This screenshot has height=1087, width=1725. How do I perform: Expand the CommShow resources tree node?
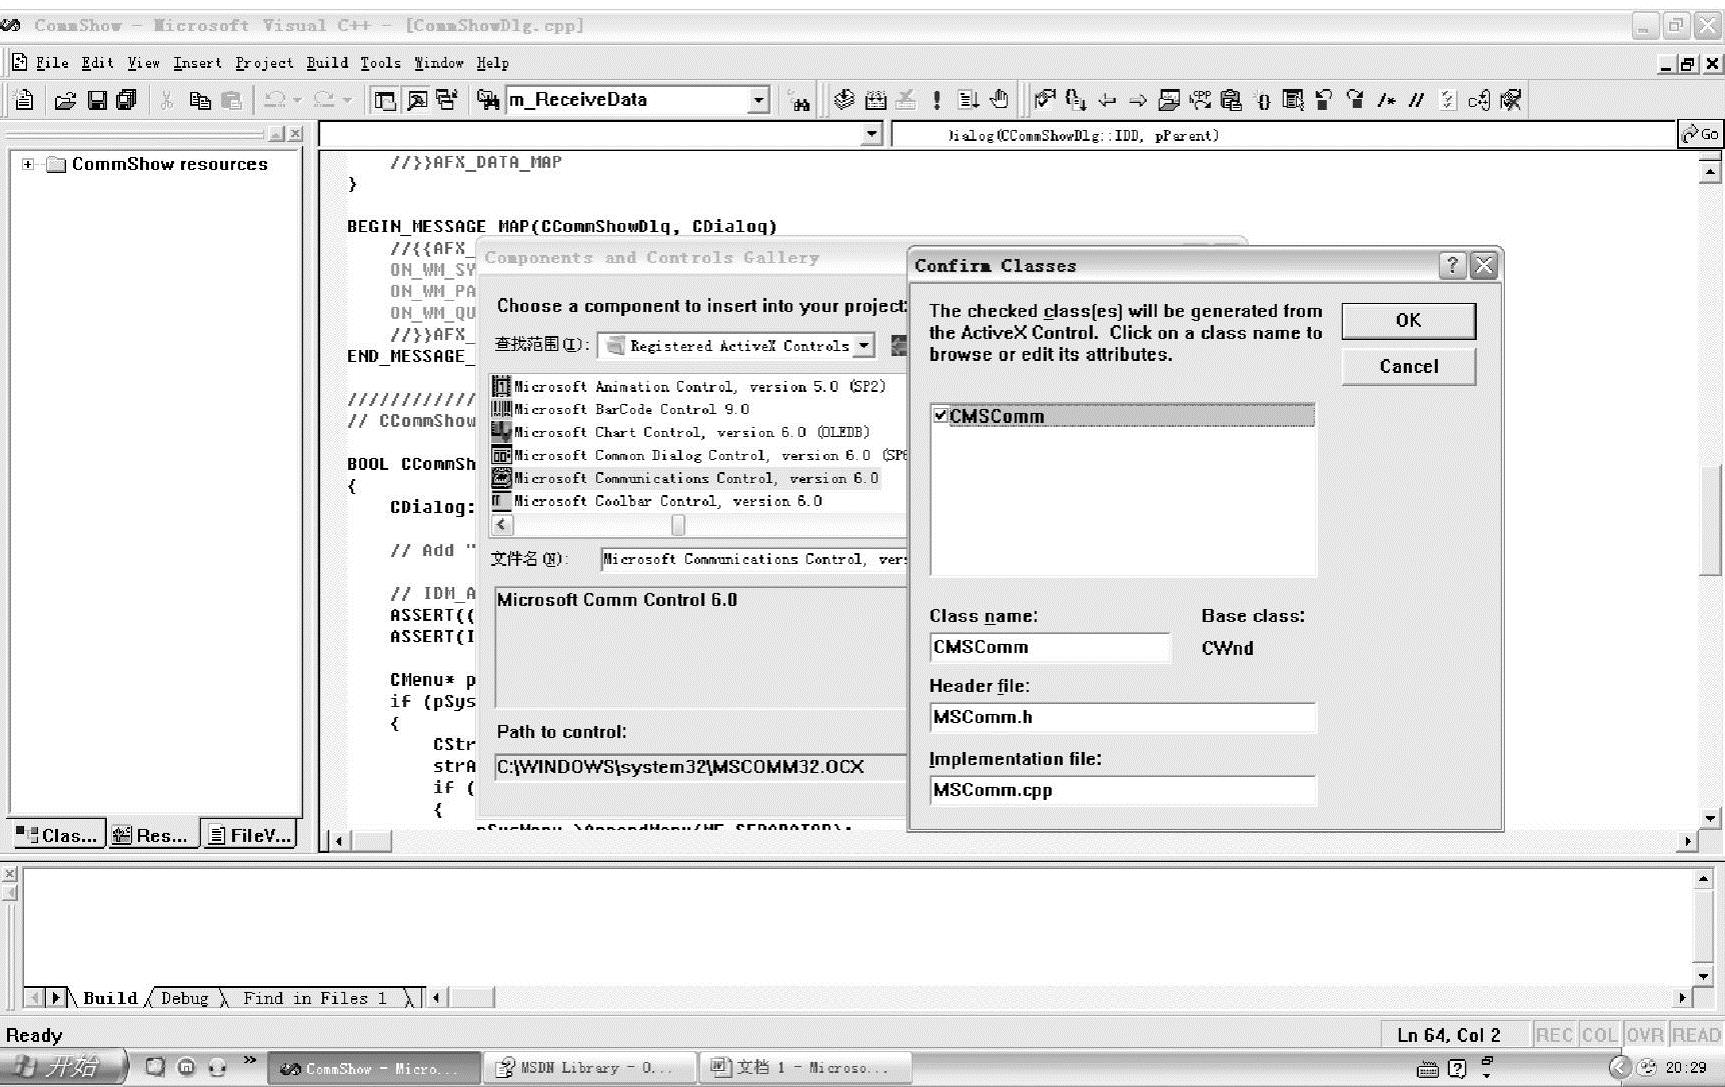28,164
